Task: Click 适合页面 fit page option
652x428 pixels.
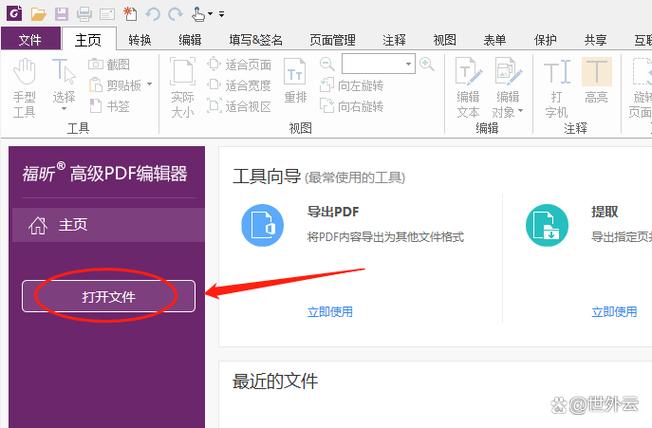Action: click(x=239, y=64)
